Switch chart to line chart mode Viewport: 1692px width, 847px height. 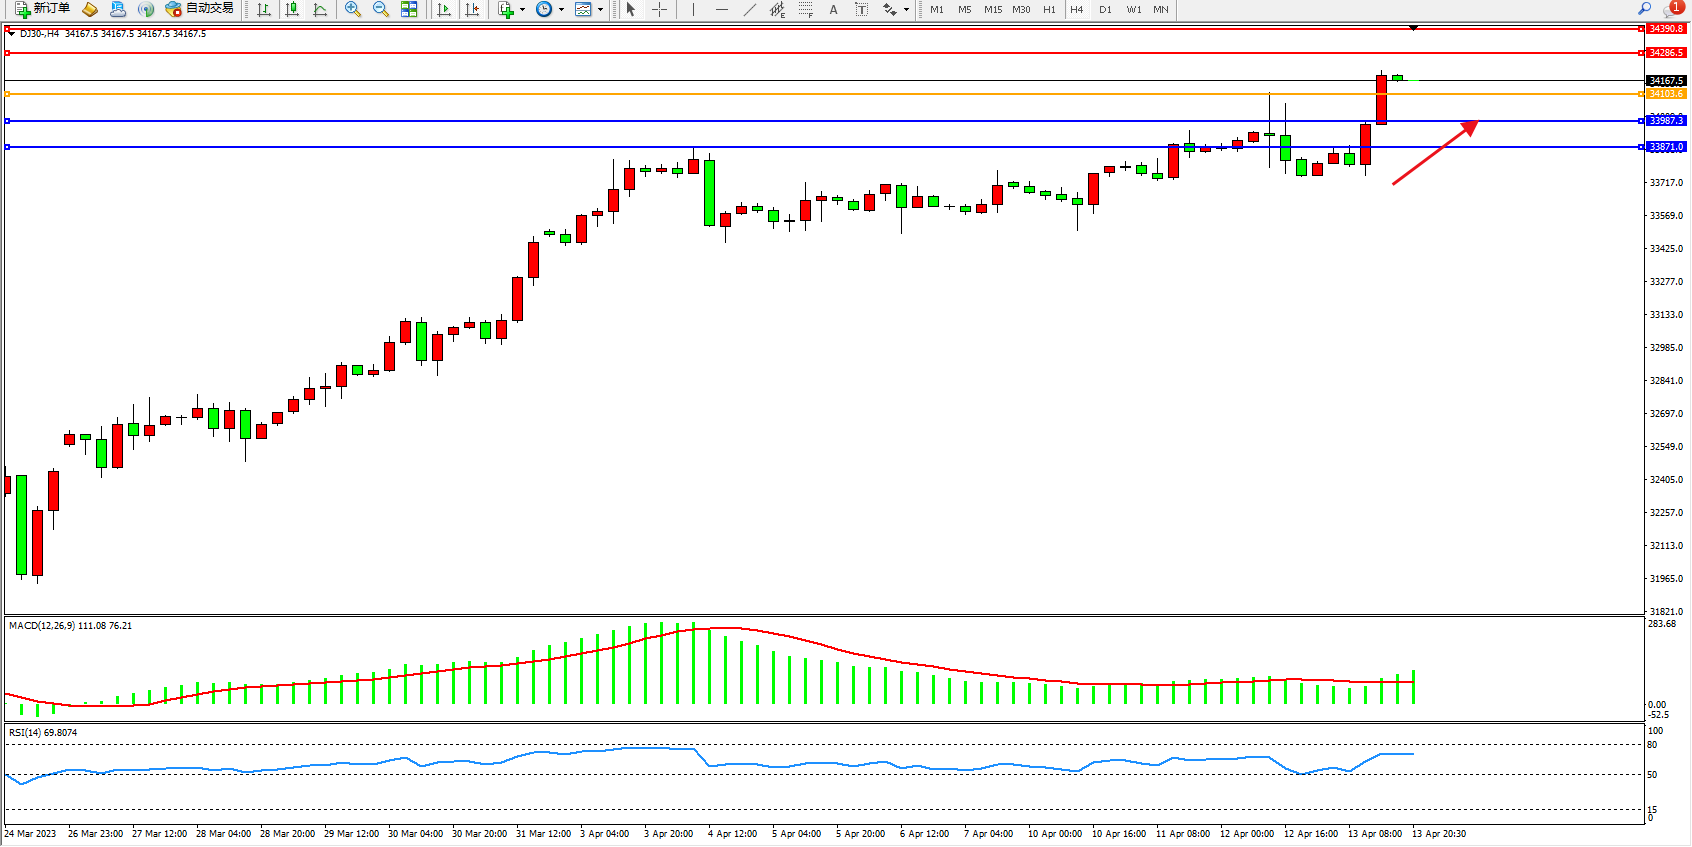[320, 9]
